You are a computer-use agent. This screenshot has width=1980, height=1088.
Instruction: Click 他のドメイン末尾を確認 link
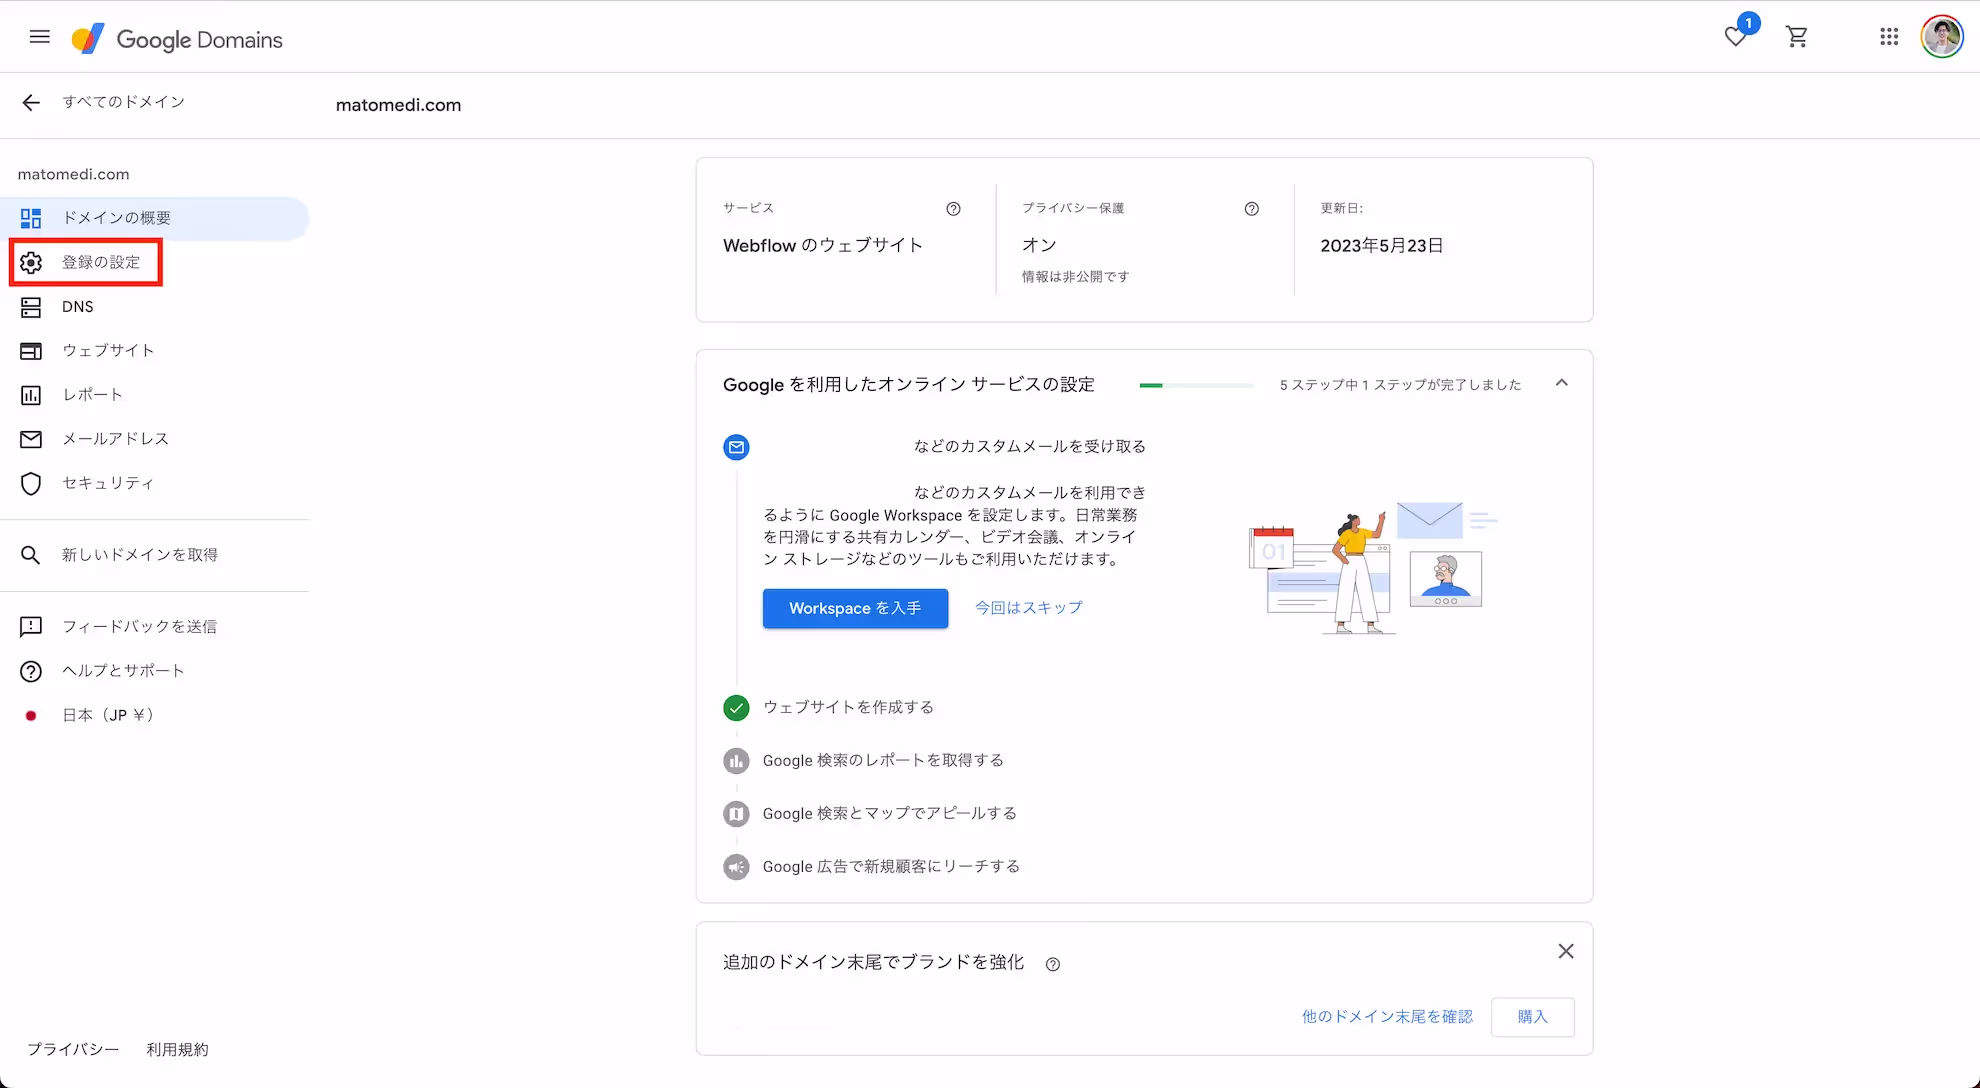tap(1387, 1017)
